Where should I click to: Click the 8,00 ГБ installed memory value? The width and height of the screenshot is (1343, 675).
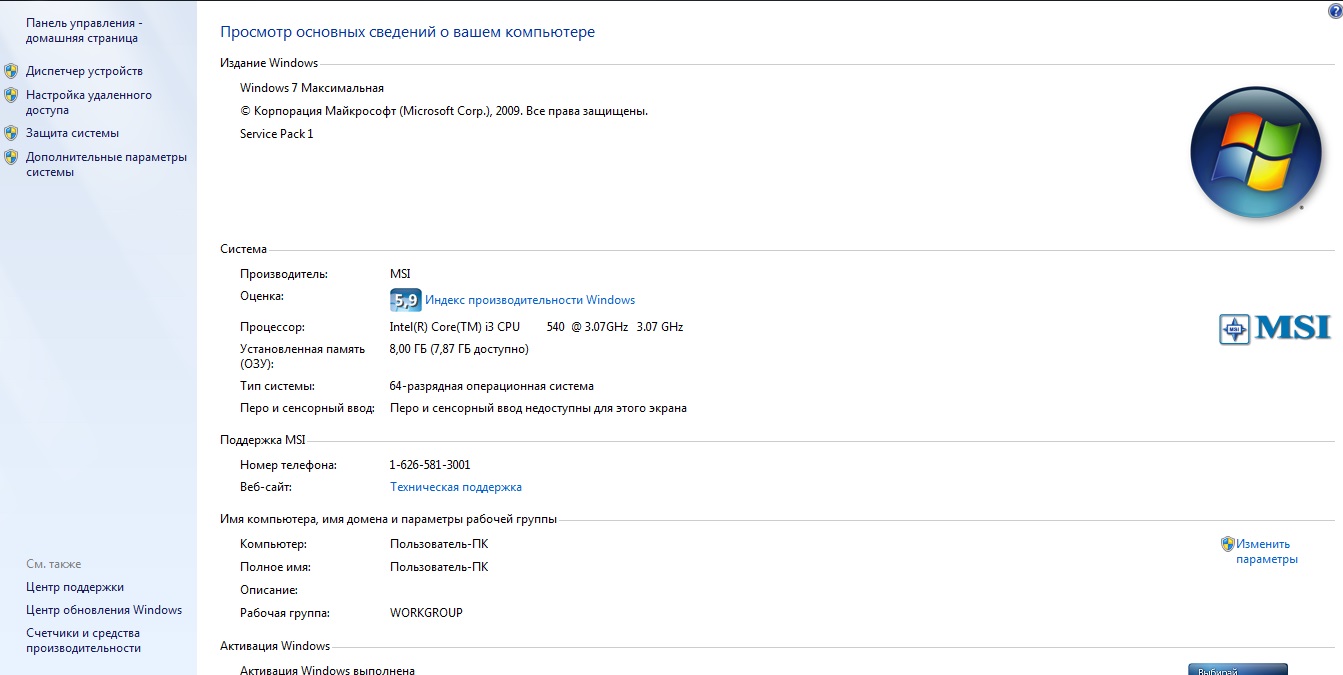pos(459,349)
